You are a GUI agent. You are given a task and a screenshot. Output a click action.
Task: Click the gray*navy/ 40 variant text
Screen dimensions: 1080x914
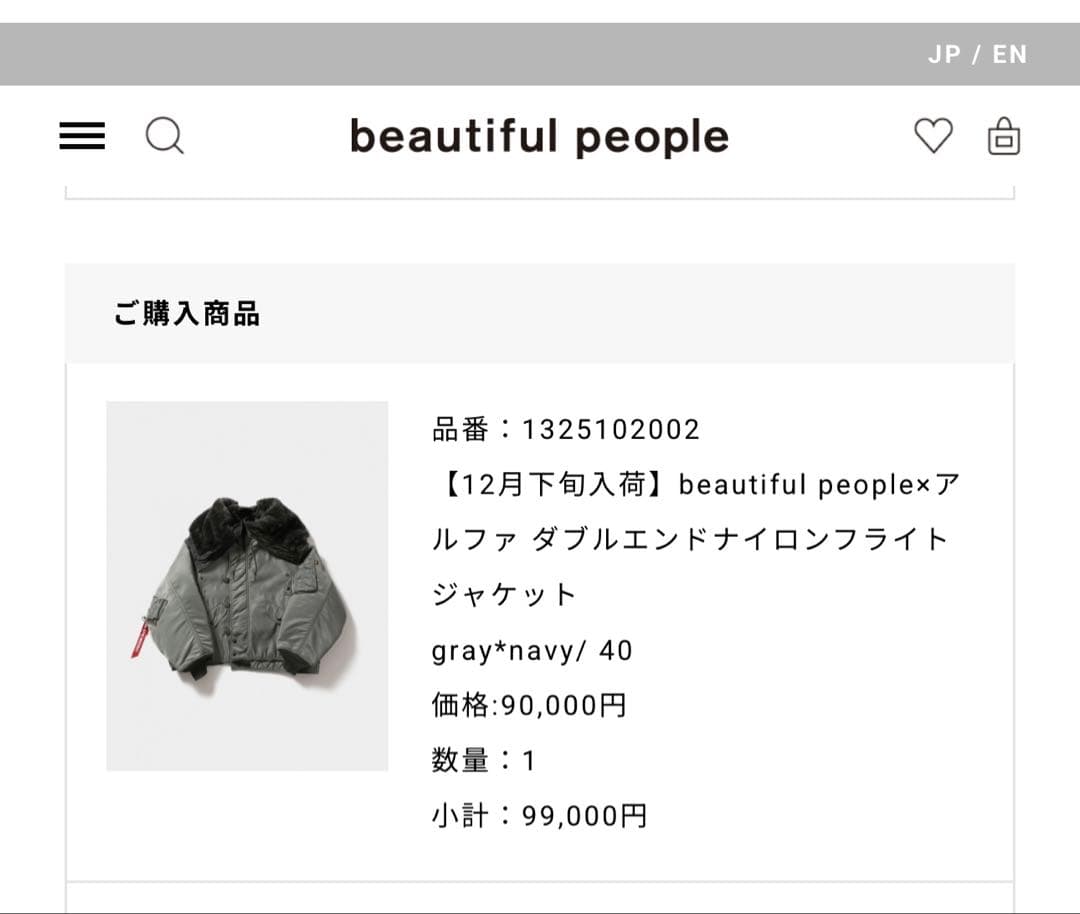coord(532,651)
